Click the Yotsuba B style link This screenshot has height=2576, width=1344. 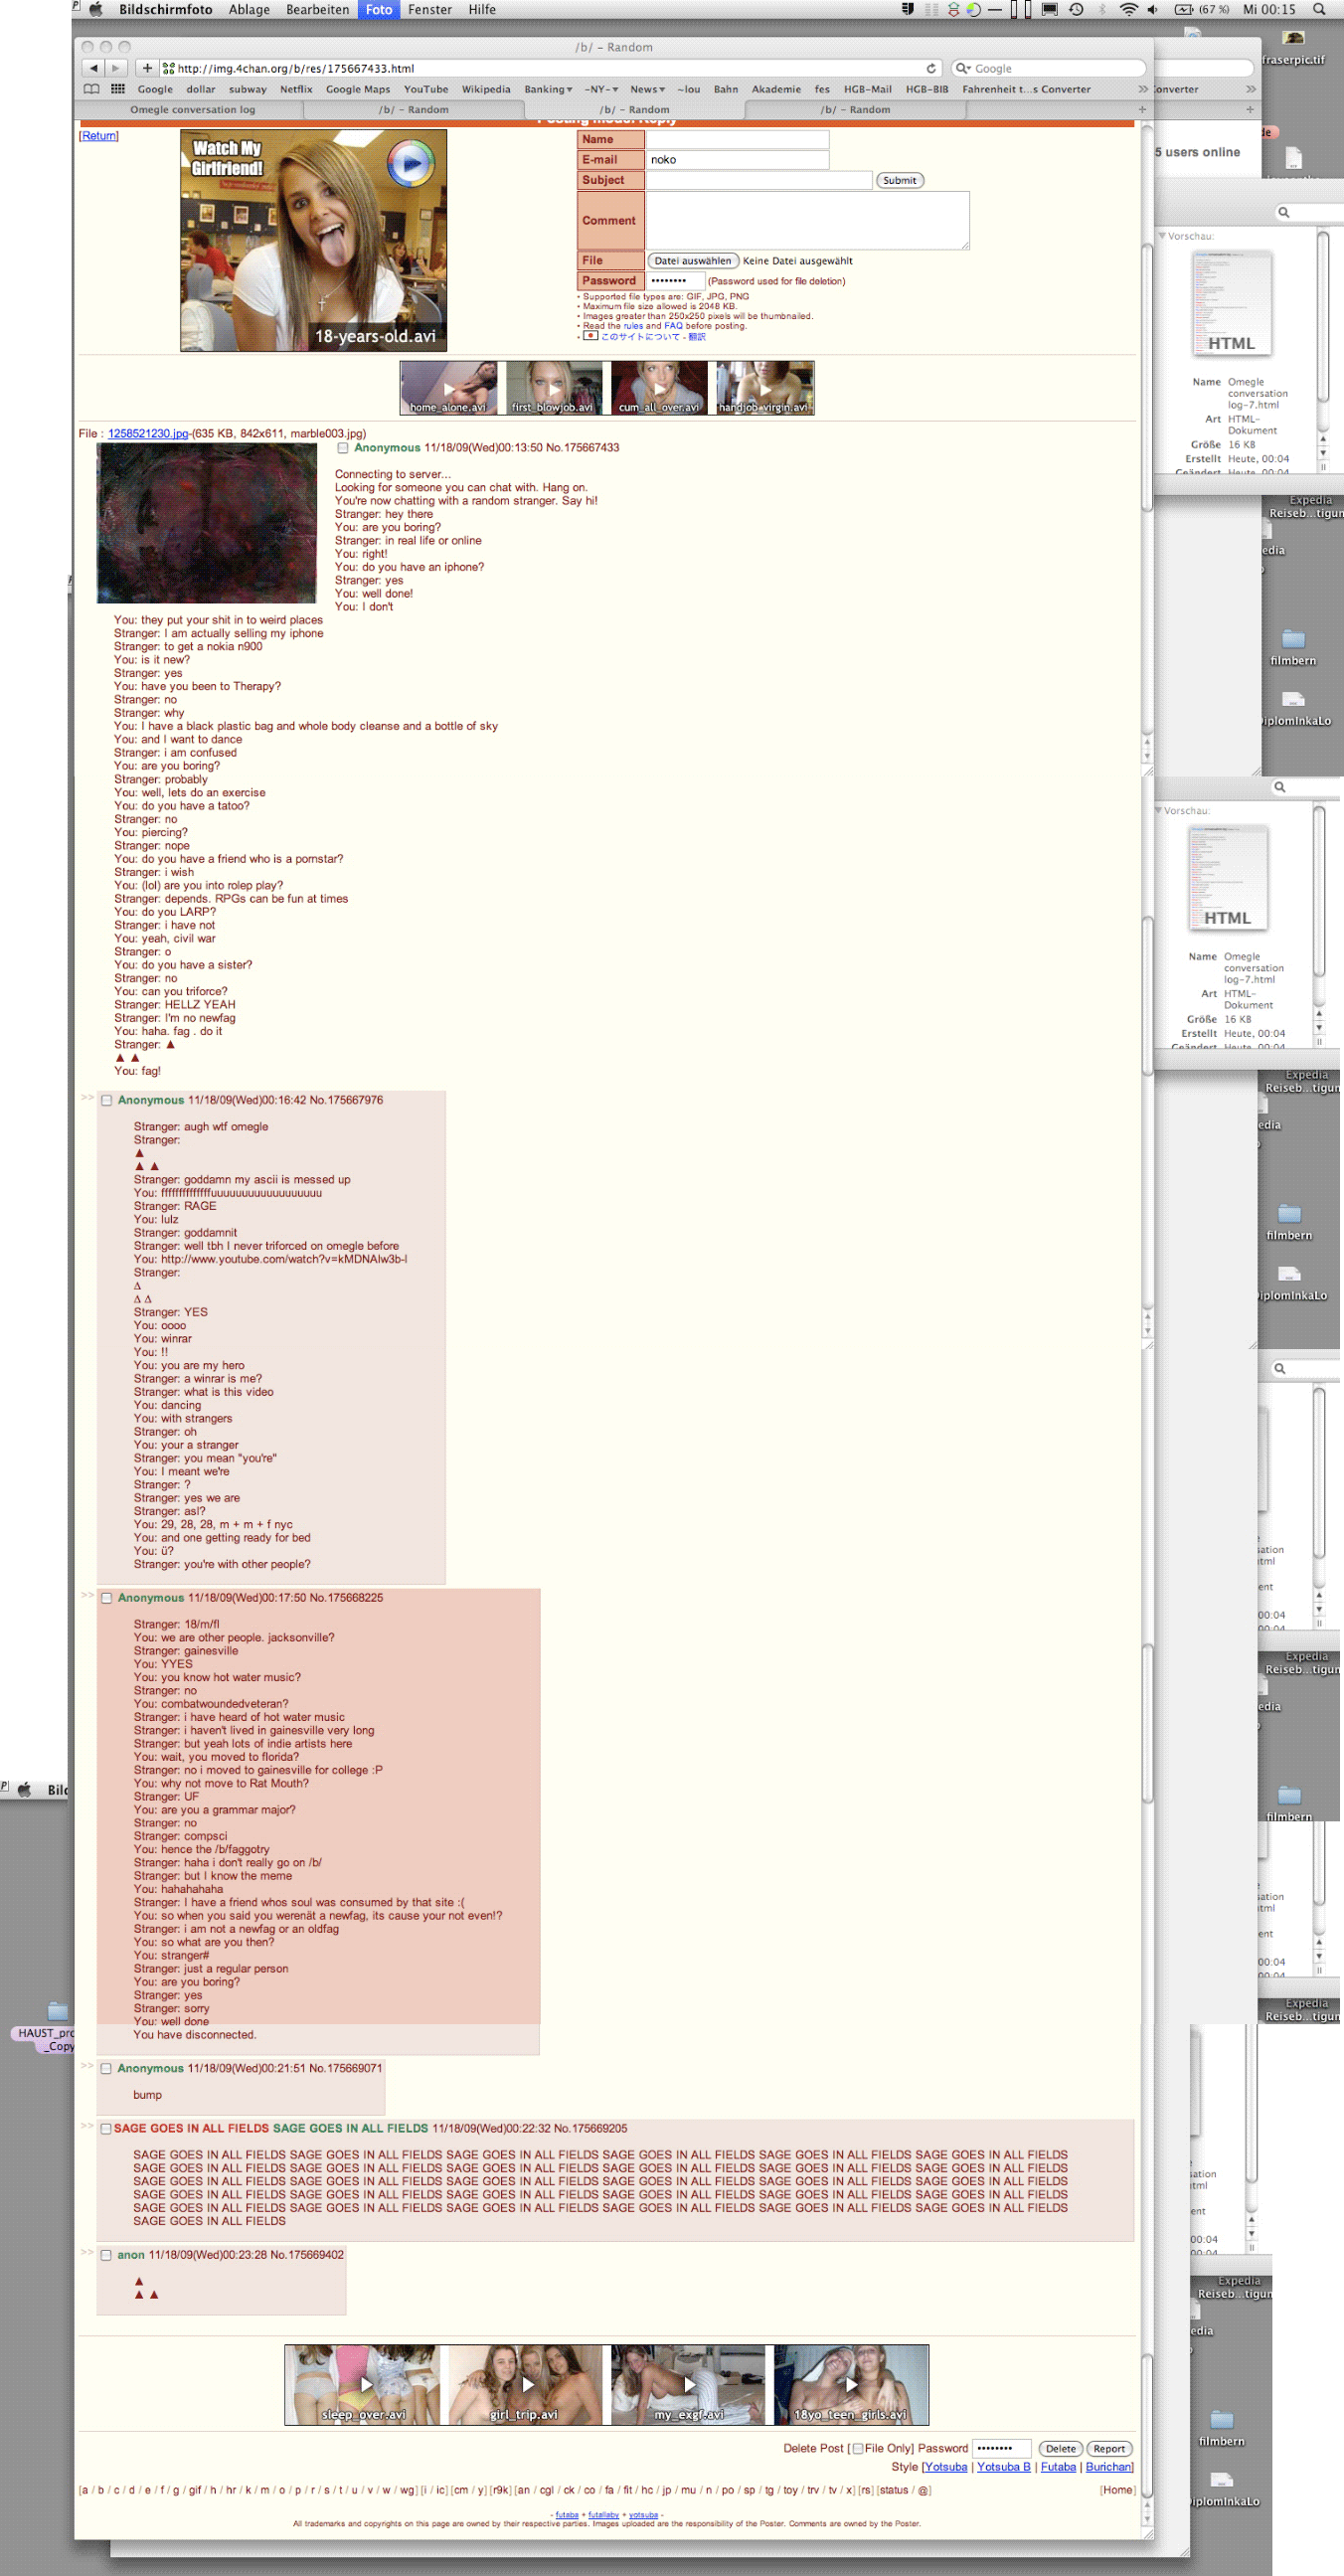pyautogui.click(x=1003, y=2467)
